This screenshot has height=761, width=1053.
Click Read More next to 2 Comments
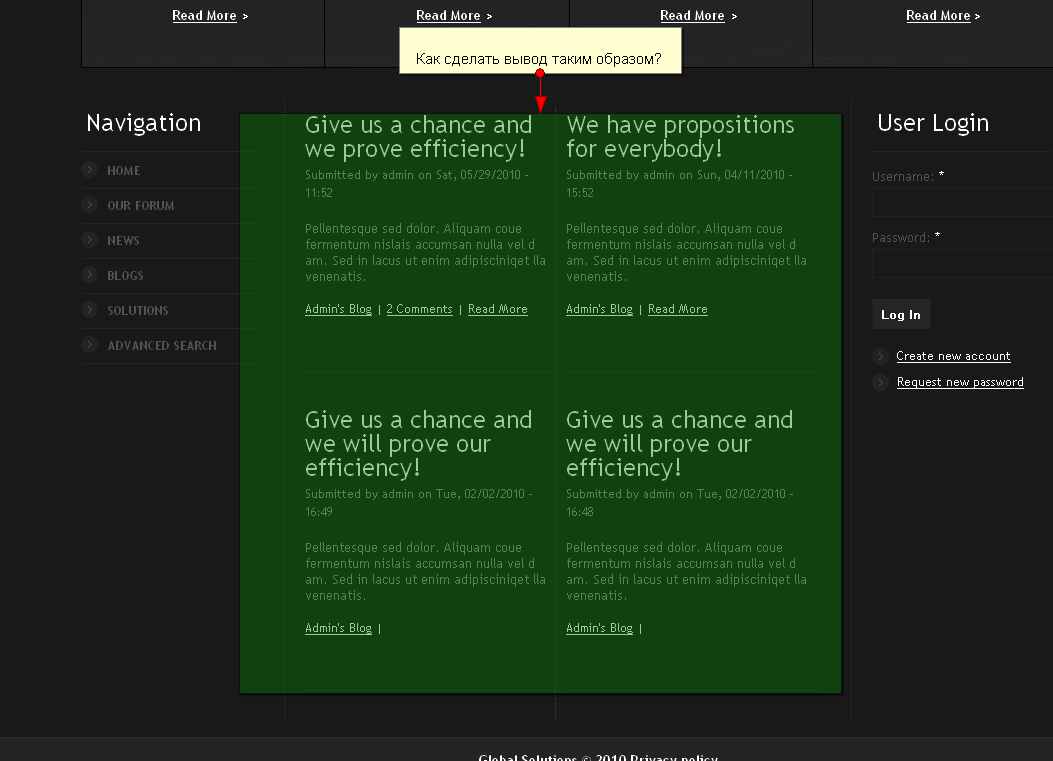[x=497, y=309]
